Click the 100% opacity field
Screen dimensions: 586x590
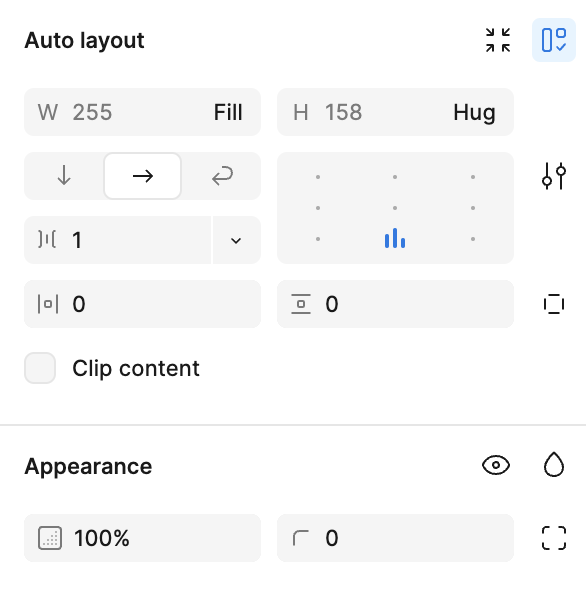[142, 538]
